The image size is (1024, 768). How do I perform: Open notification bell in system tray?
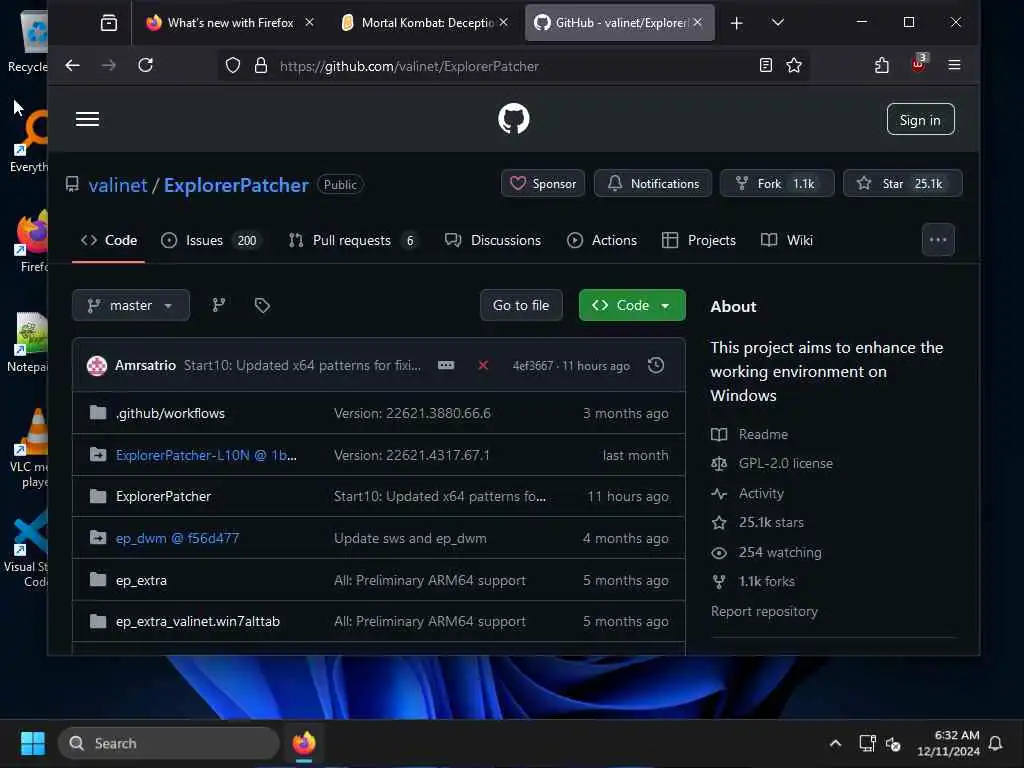(995, 743)
